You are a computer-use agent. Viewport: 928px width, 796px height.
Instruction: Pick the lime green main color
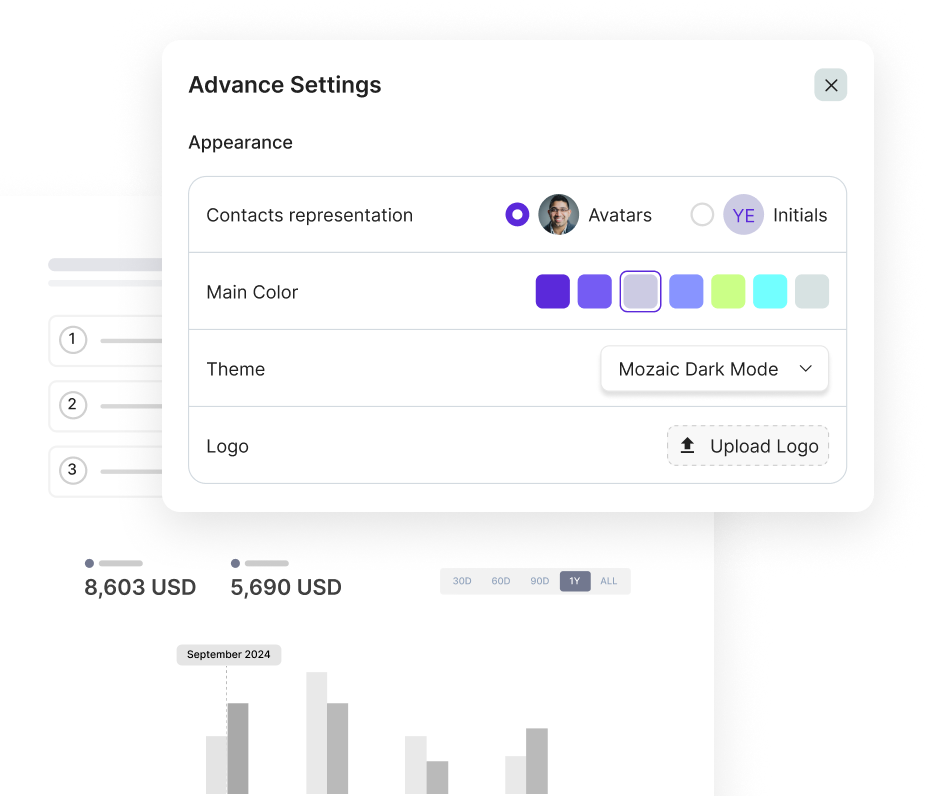click(x=728, y=291)
